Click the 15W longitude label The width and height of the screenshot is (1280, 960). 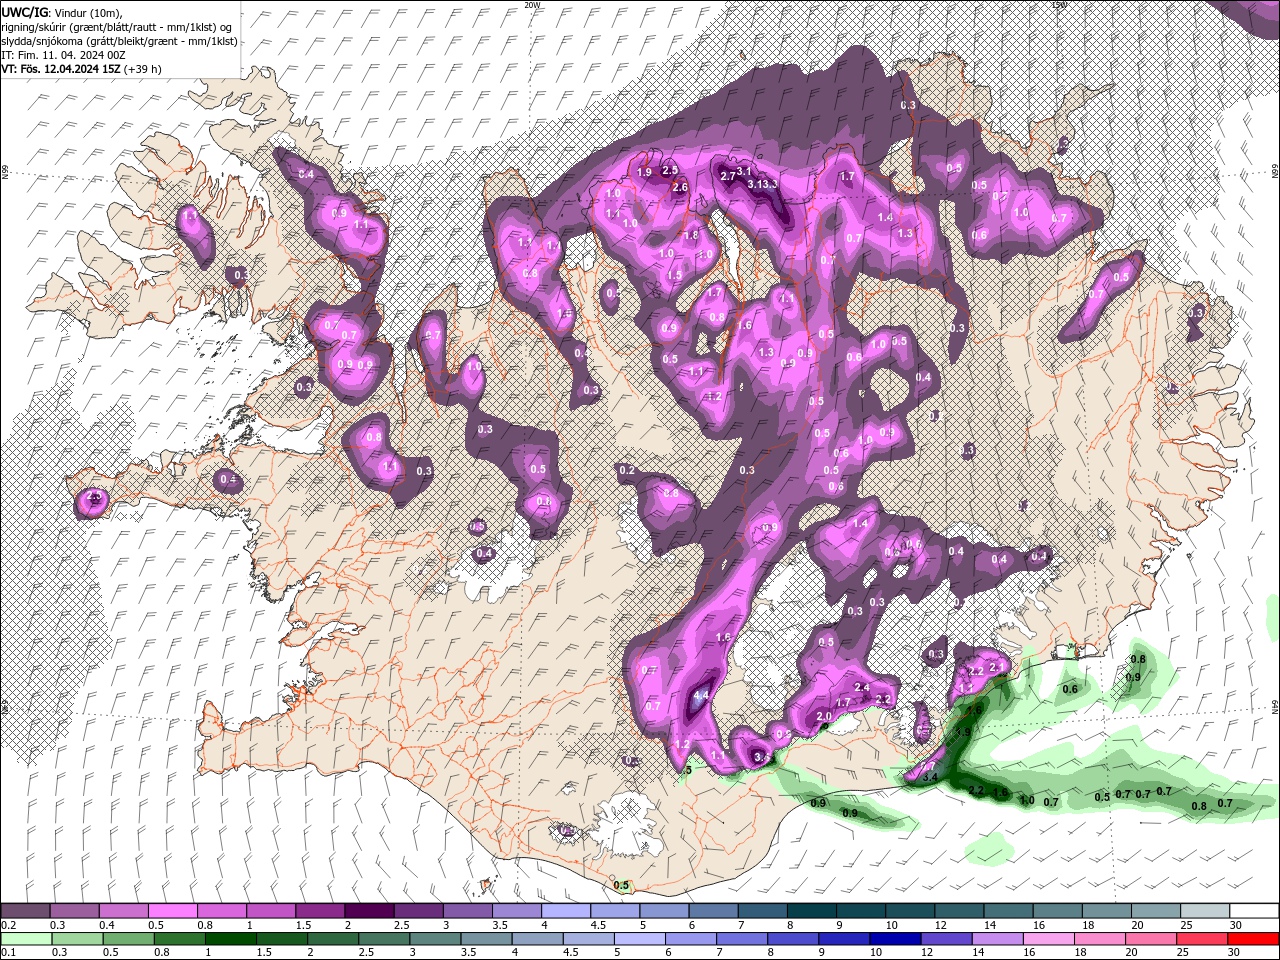[1060, 5]
